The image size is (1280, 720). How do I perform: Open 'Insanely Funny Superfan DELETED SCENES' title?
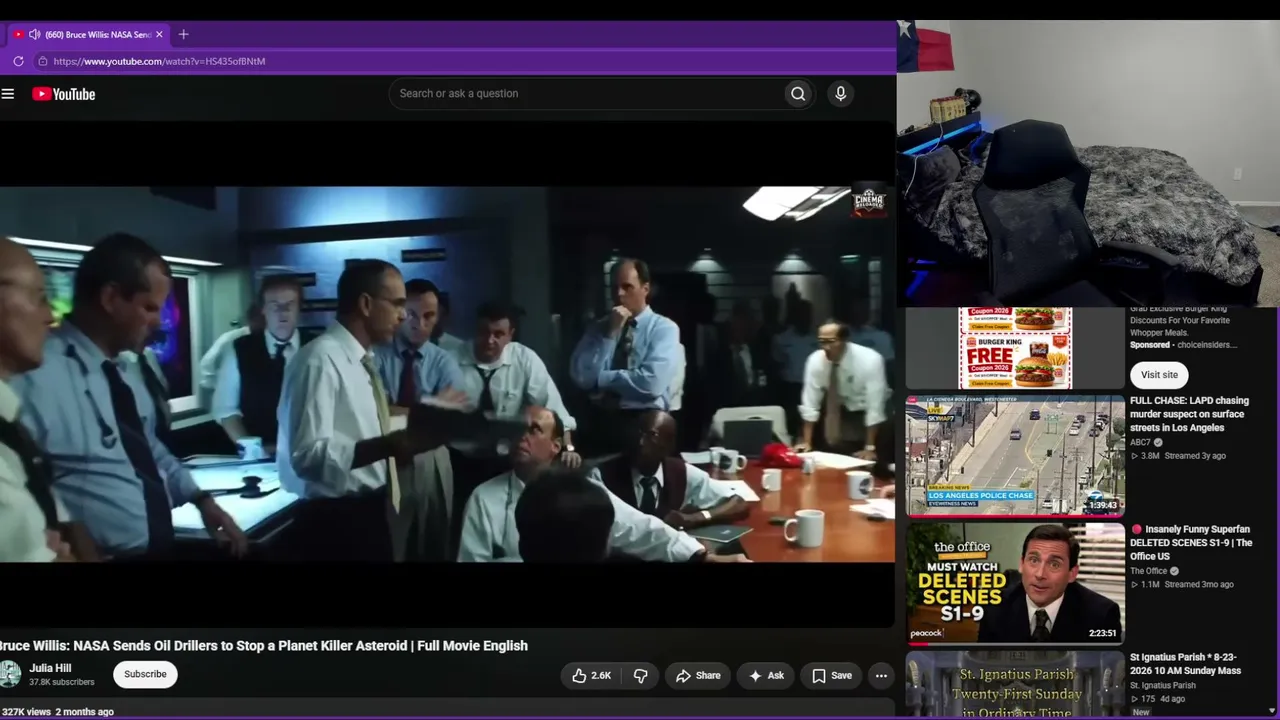coord(1191,543)
